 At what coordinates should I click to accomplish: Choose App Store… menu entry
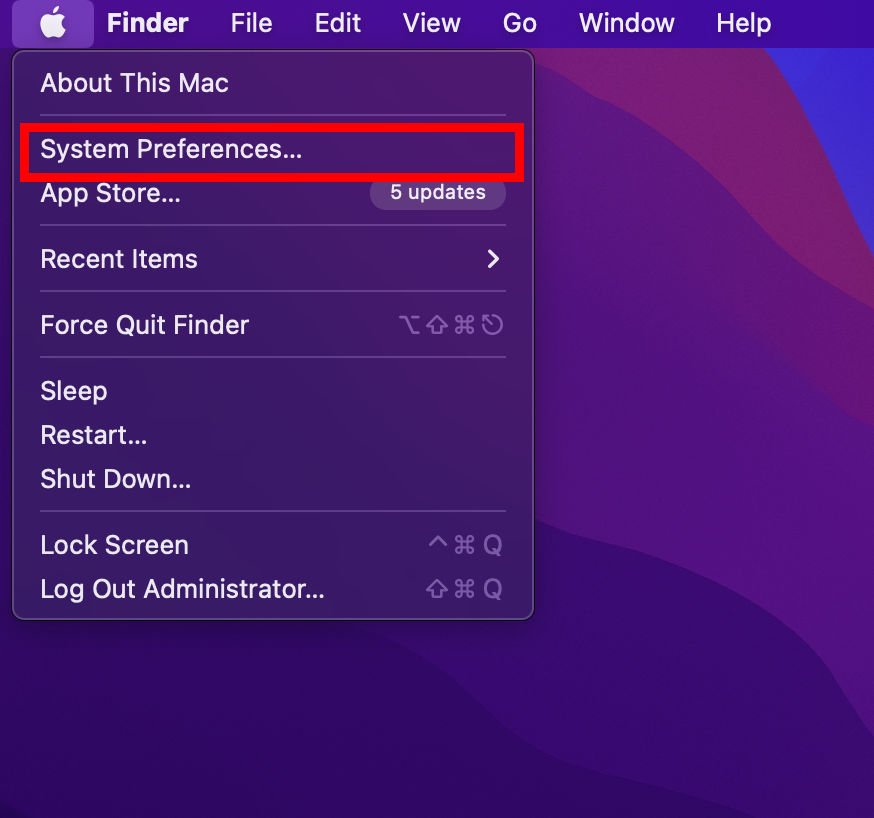[273, 193]
